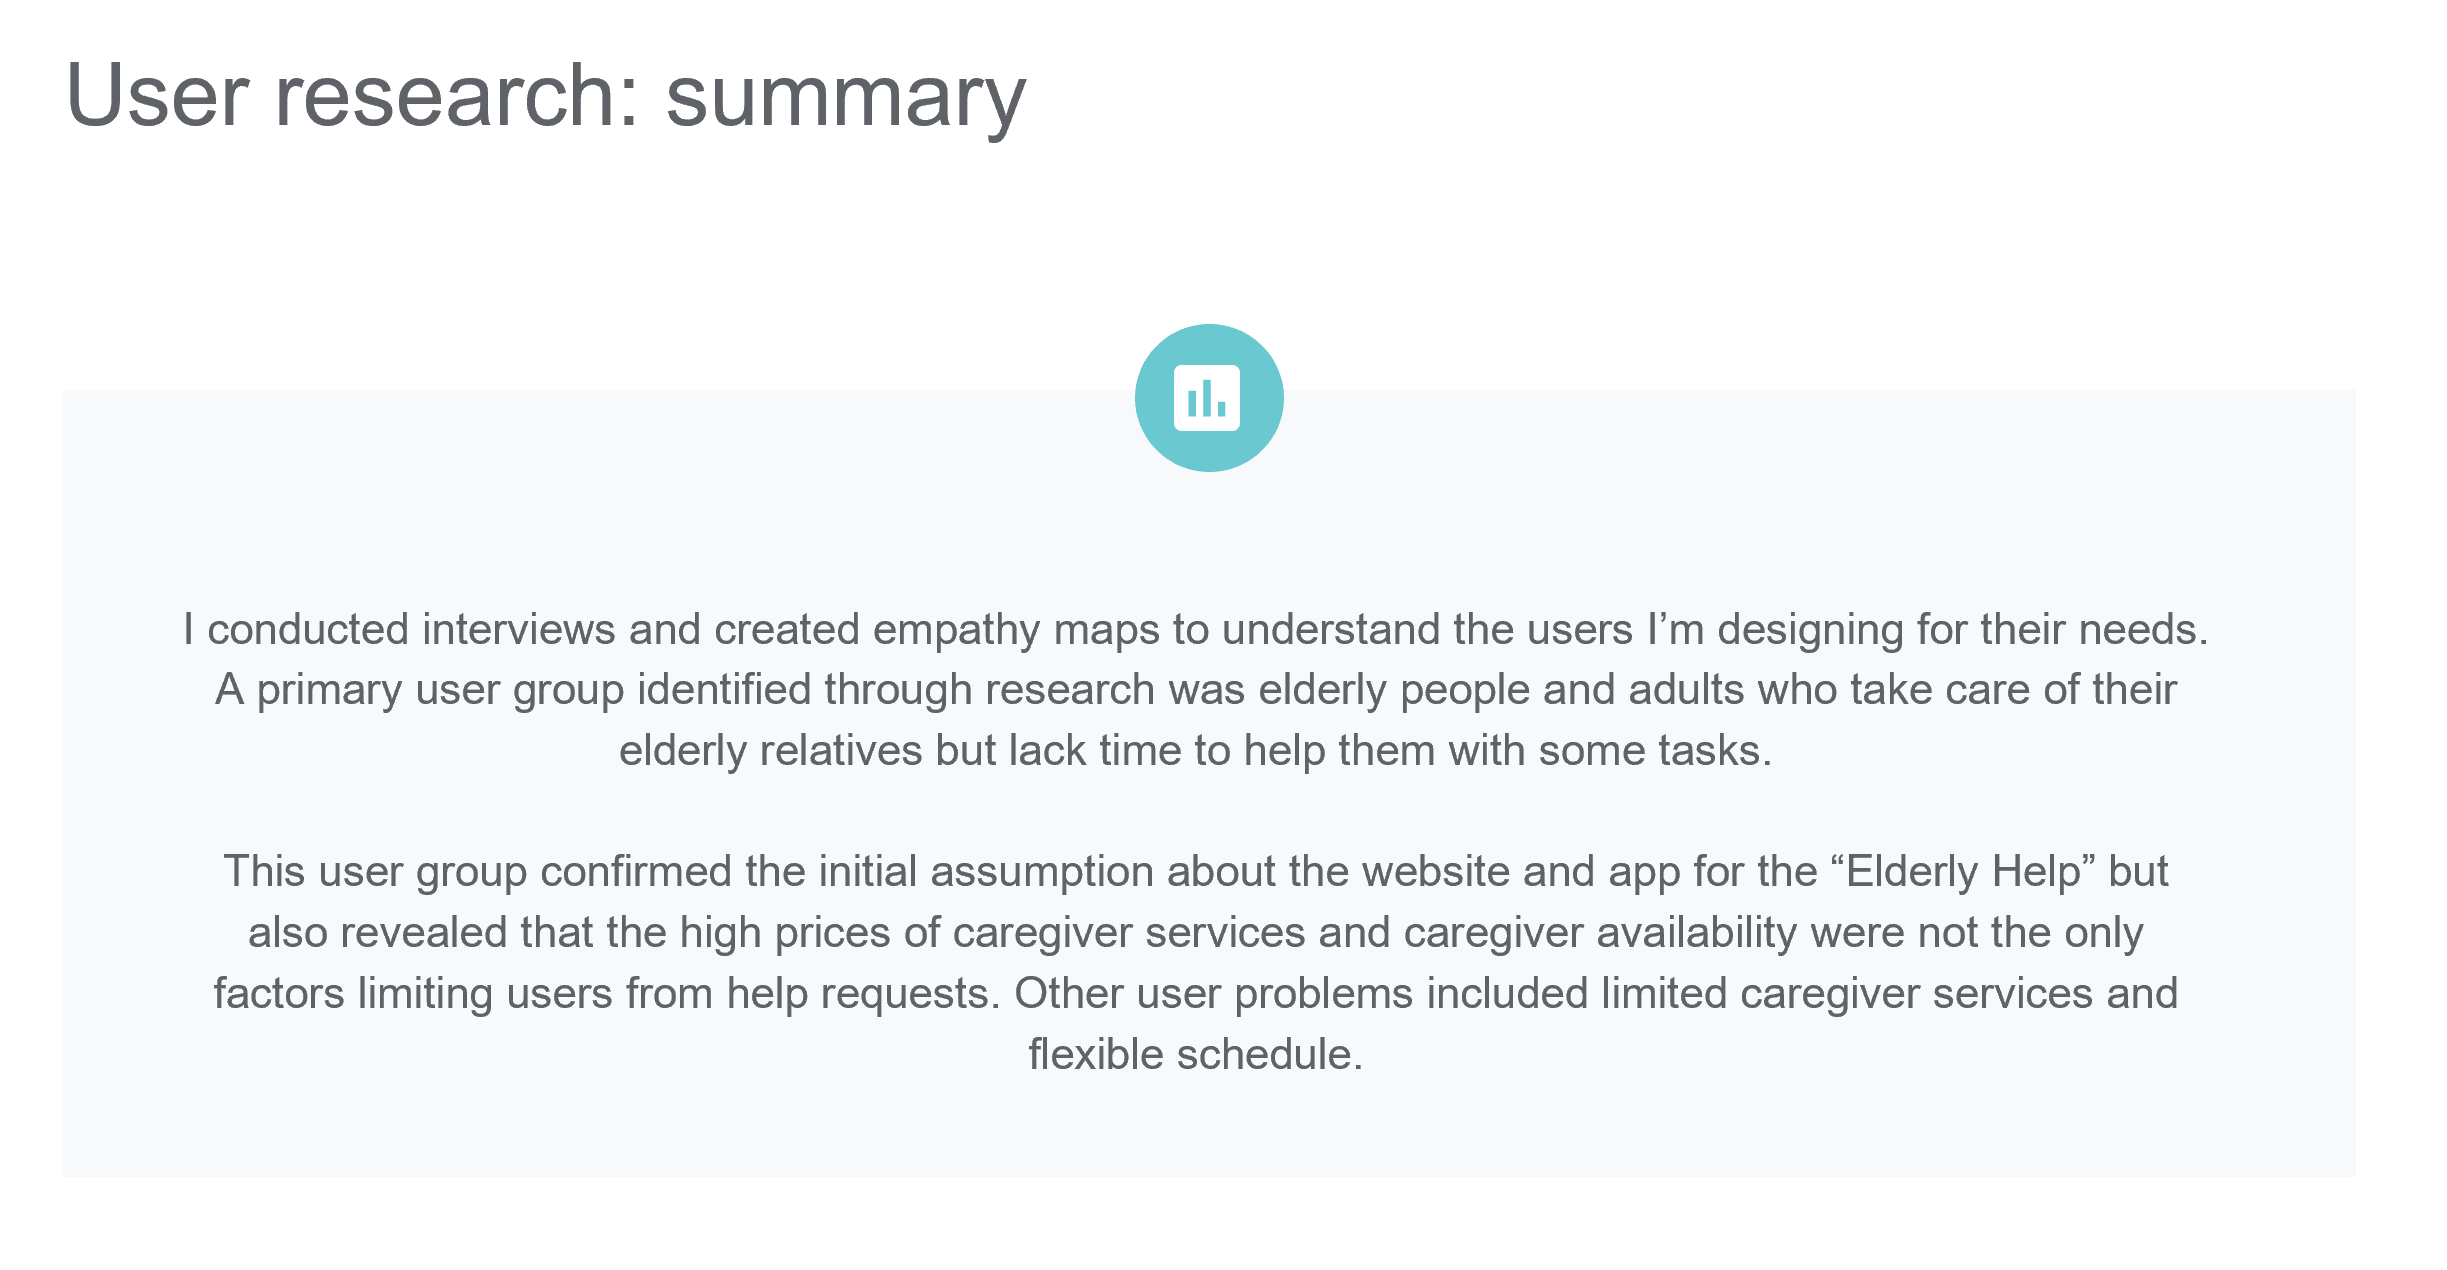
Task: Select the teal circle around chart icon
Action: click(x=1209, y=398)
